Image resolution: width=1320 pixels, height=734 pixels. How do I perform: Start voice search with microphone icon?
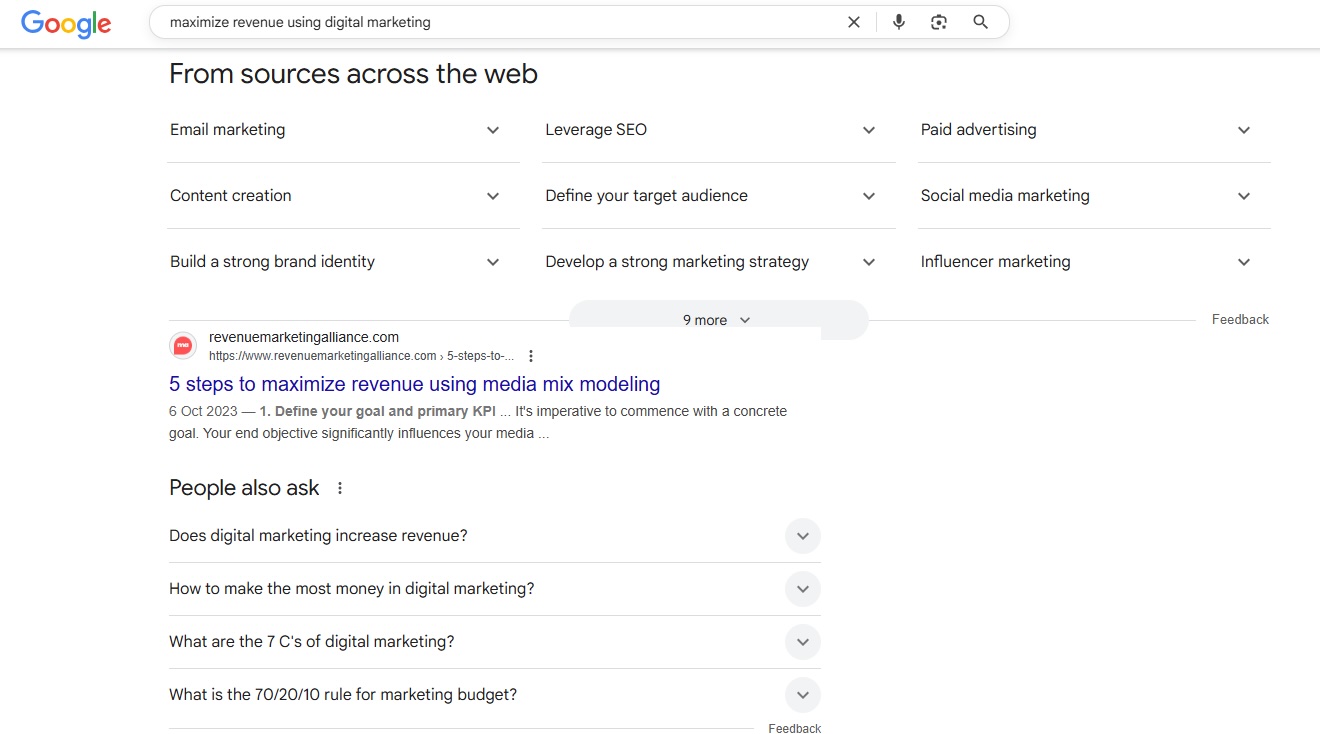pyautogui.click(x=898, y=22)
